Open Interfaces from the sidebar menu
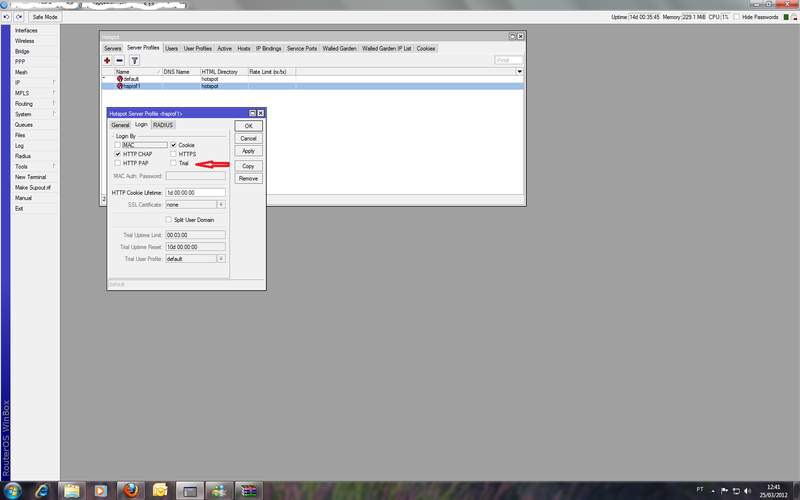Screen dimensions: 800x500 [26, 30]
